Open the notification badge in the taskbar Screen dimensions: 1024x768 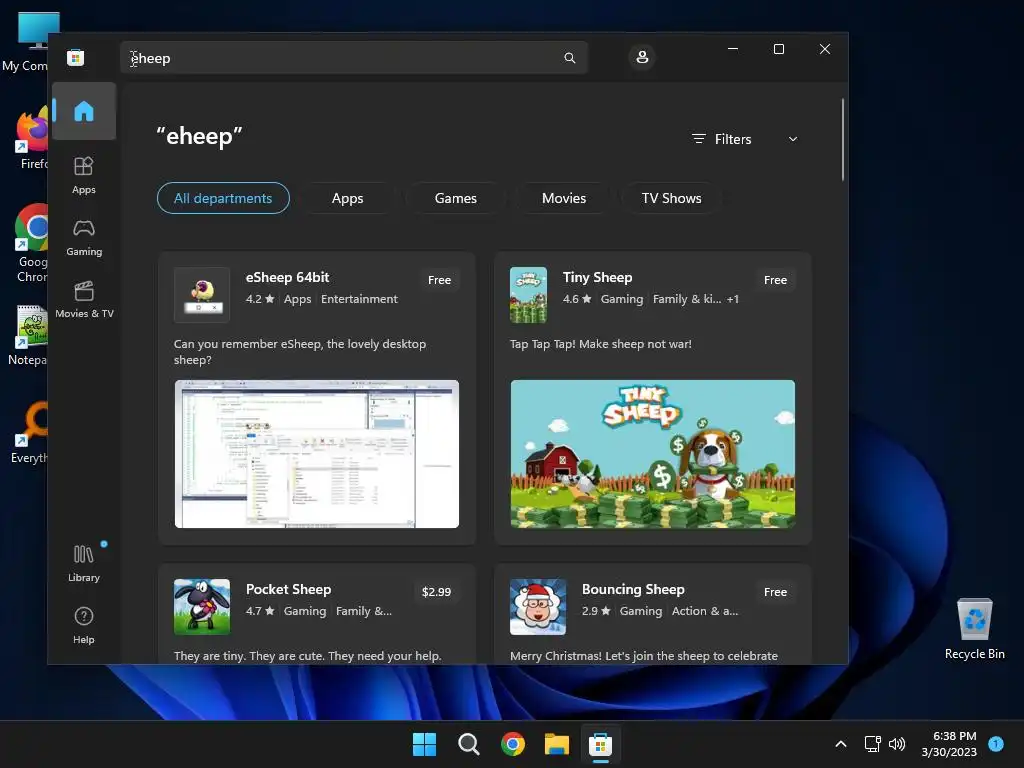tap(996, 744)
